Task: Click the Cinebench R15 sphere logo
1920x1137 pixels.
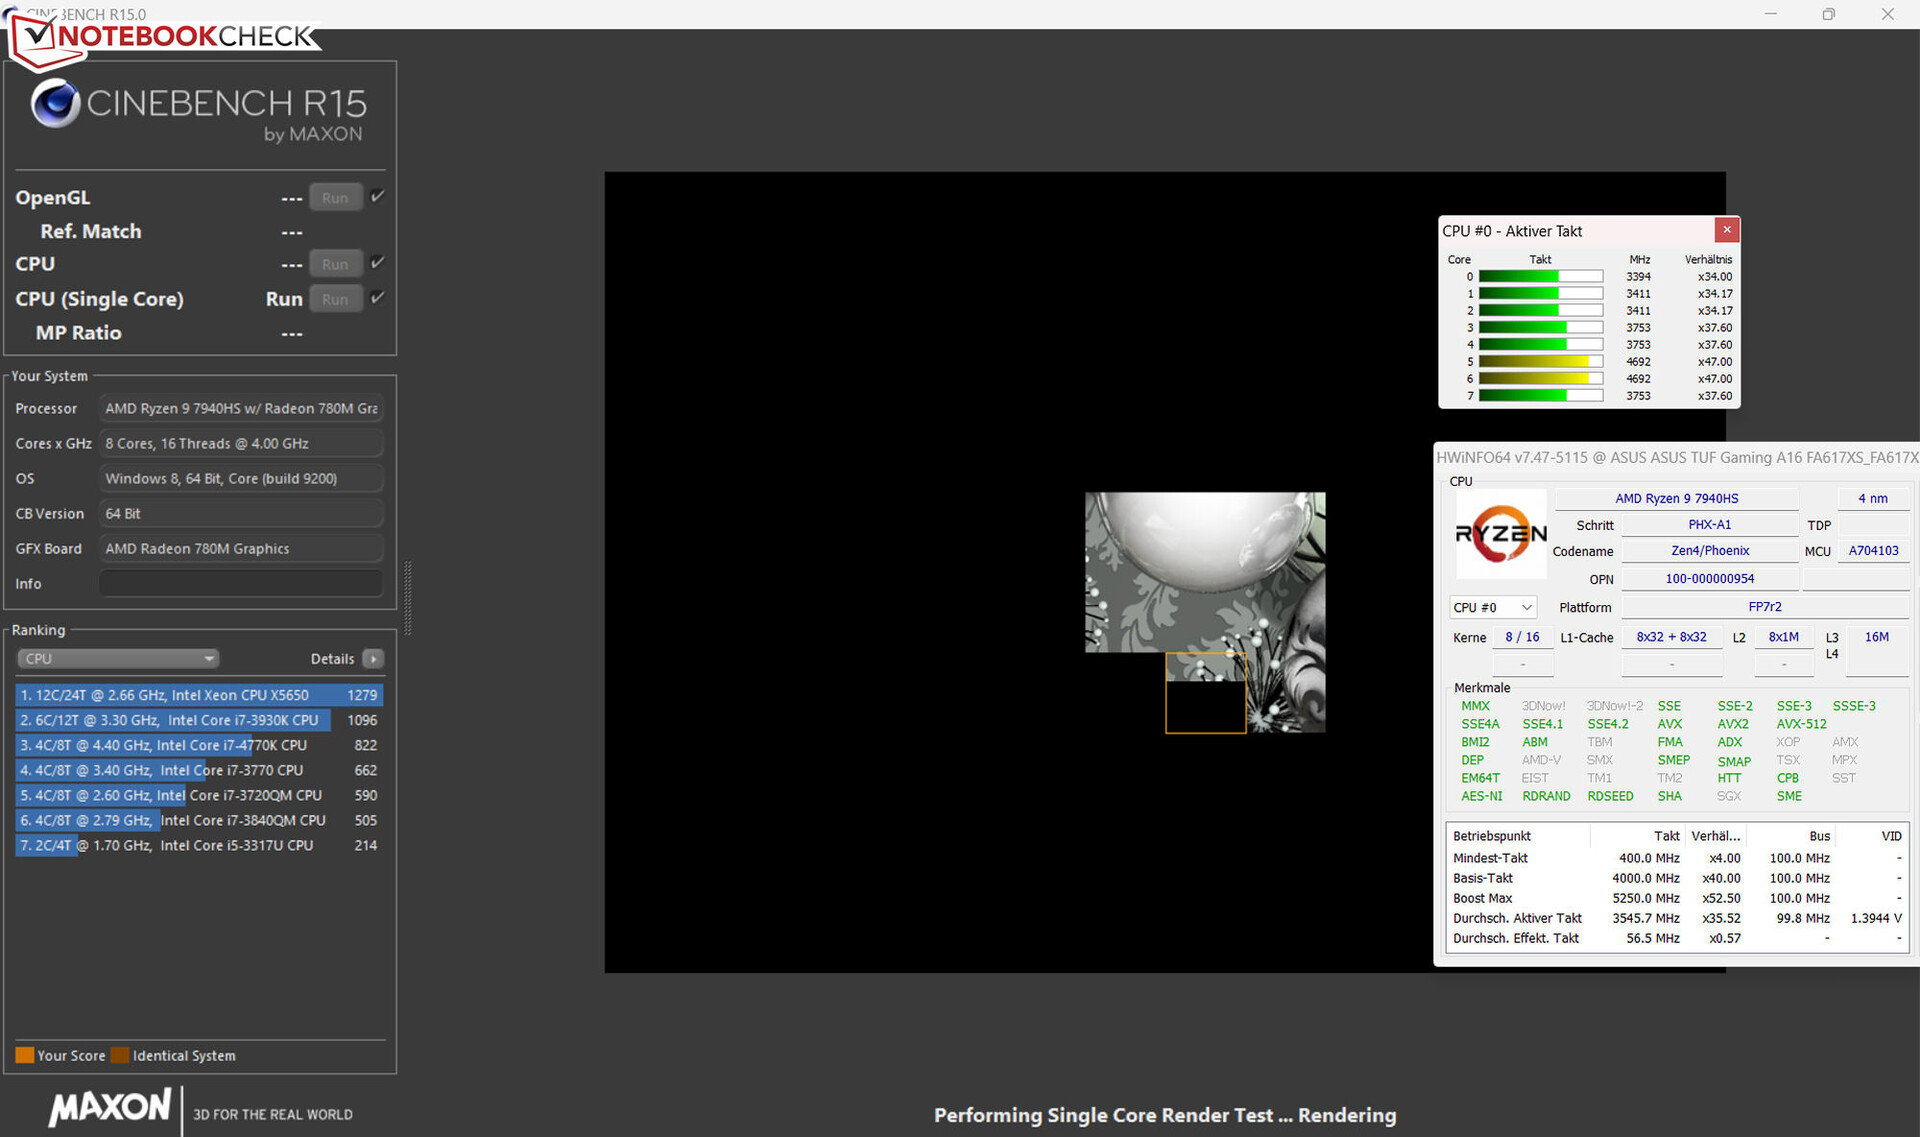Action: [x=55, y=104]
